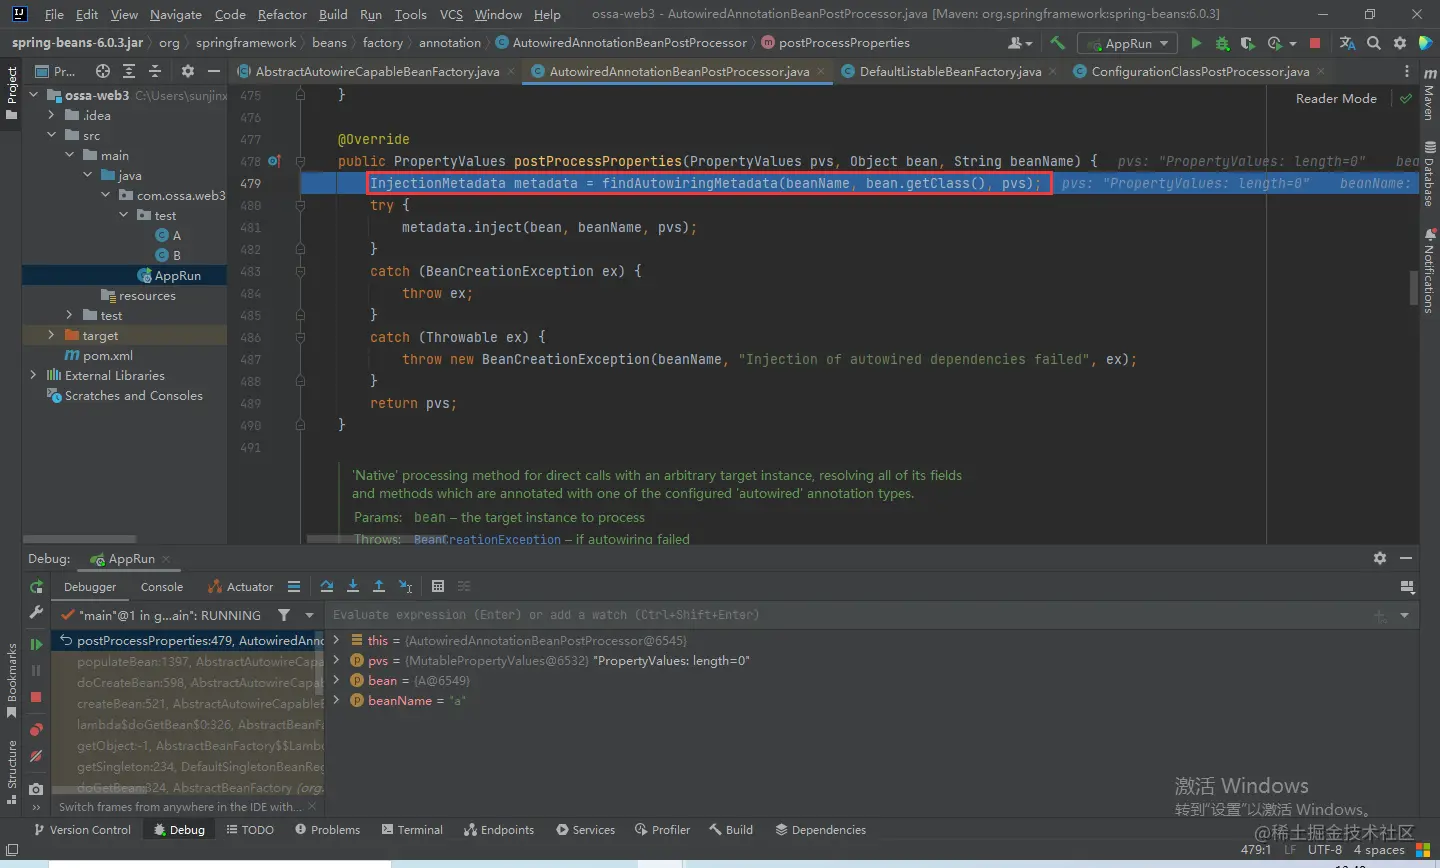Click the thread dump camera icon
Viewport: 1440px width, 868px height.
[36, 788]
